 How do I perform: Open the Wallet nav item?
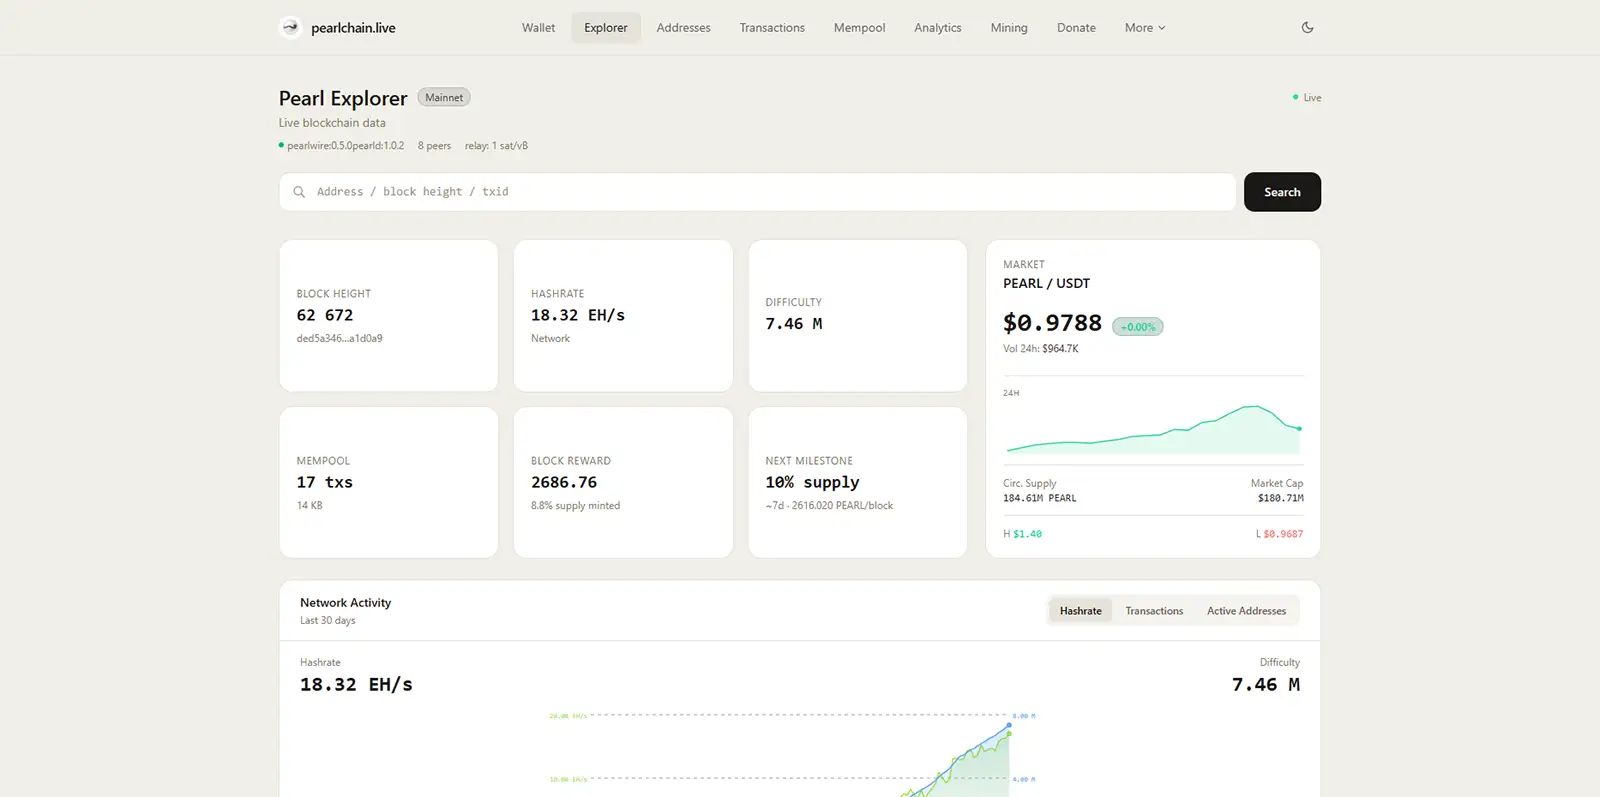click(538, 28)
